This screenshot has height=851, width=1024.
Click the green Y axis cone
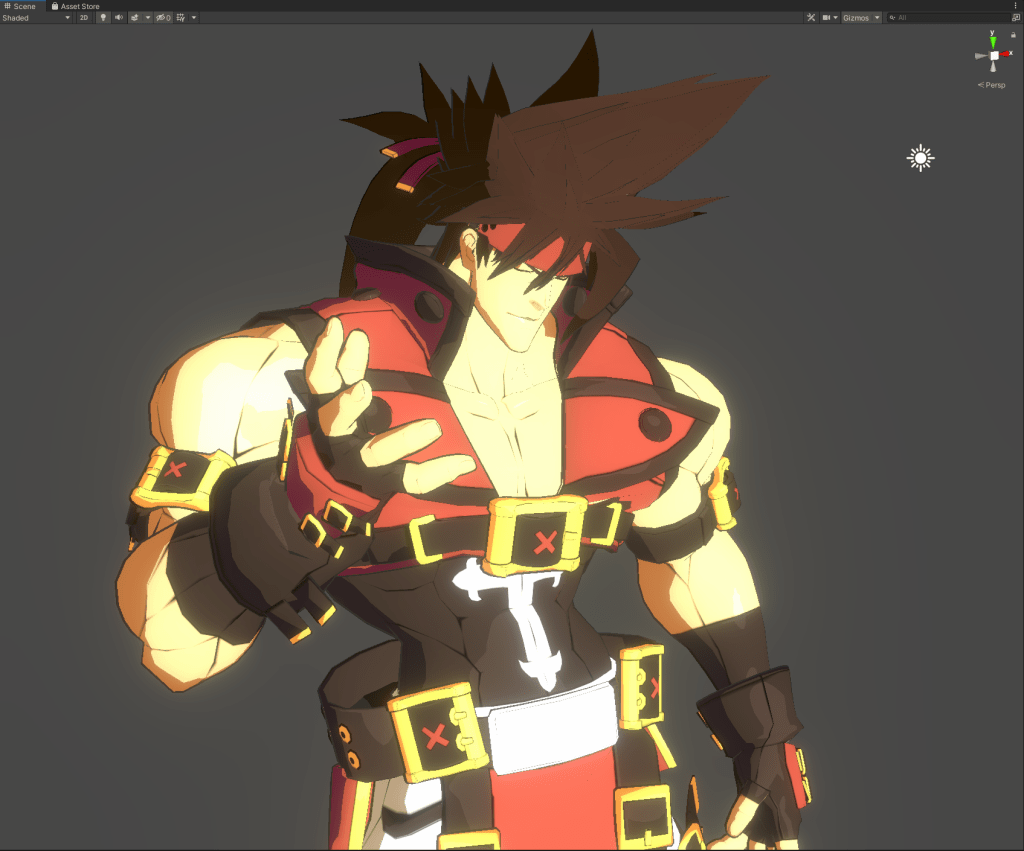coord(993,42)
